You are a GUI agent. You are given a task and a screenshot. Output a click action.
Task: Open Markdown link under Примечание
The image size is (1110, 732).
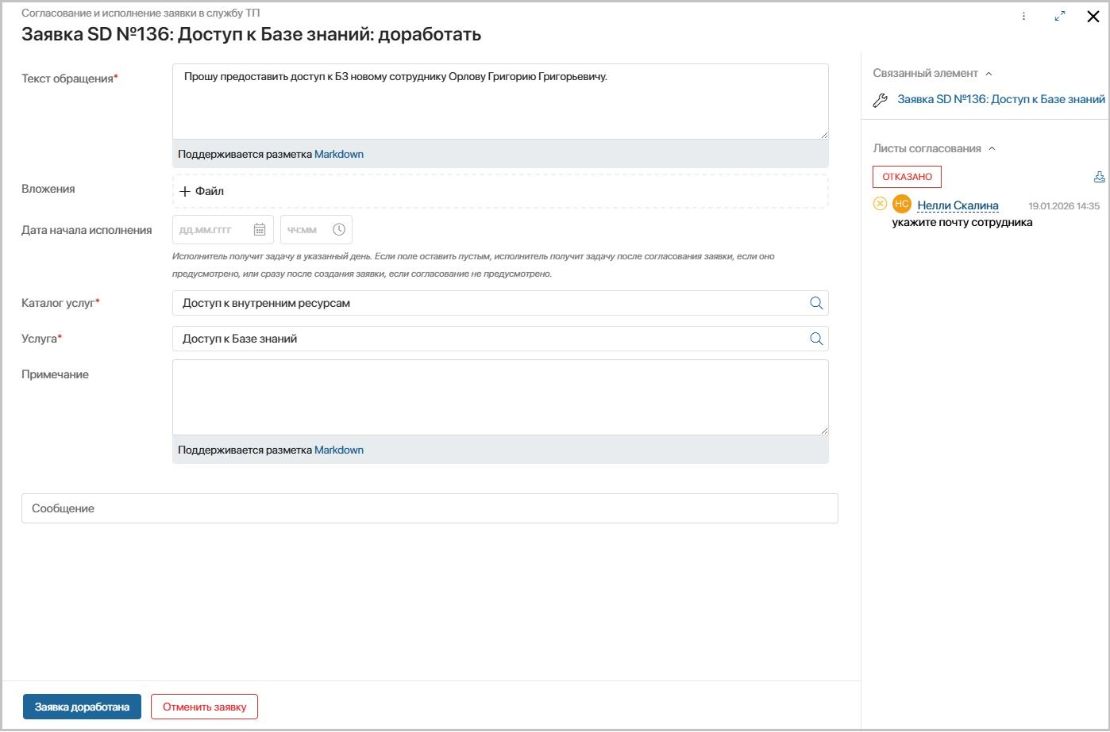tap(339, 450)
